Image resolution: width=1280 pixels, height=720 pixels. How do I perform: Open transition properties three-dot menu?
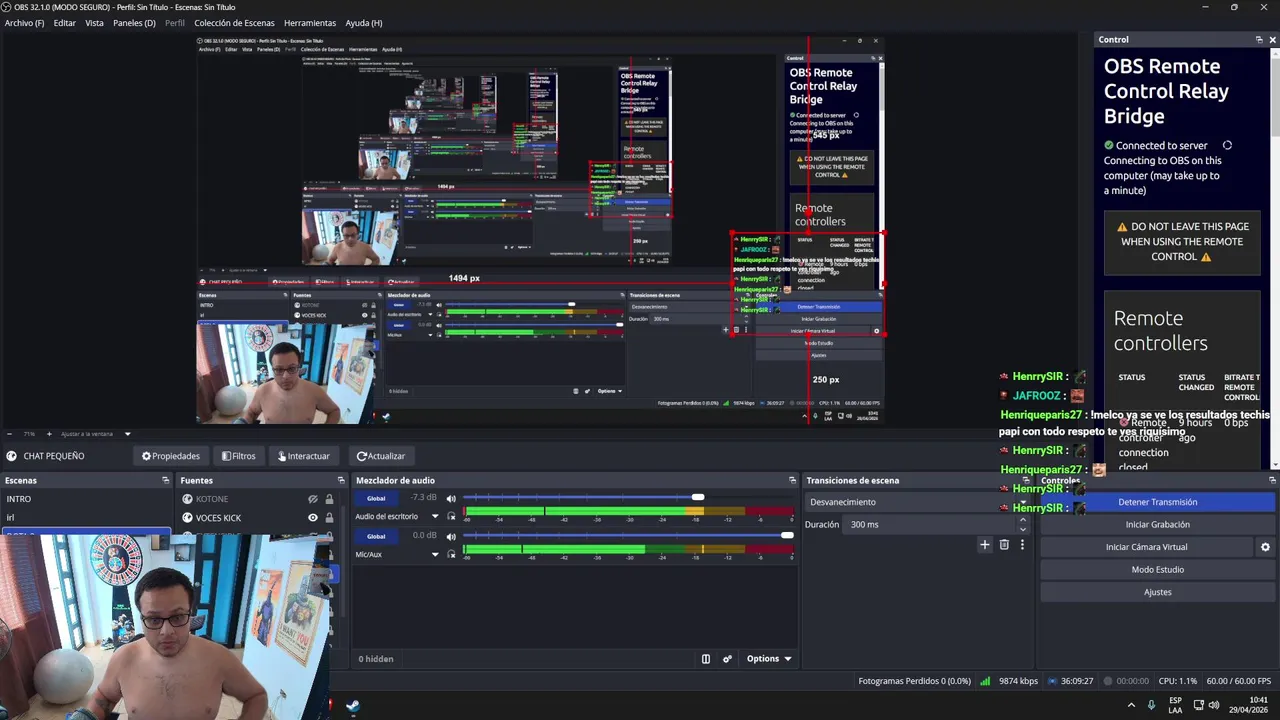point(1022,545)
